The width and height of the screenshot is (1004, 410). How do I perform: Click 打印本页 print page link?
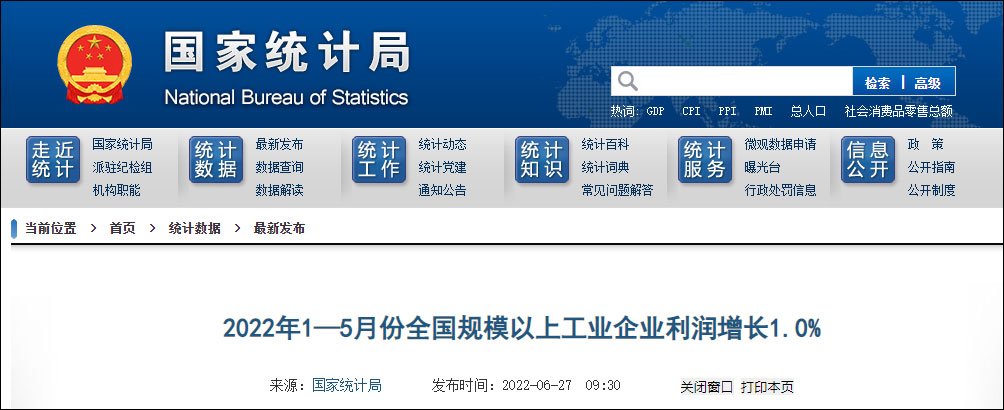click(767, 387)
